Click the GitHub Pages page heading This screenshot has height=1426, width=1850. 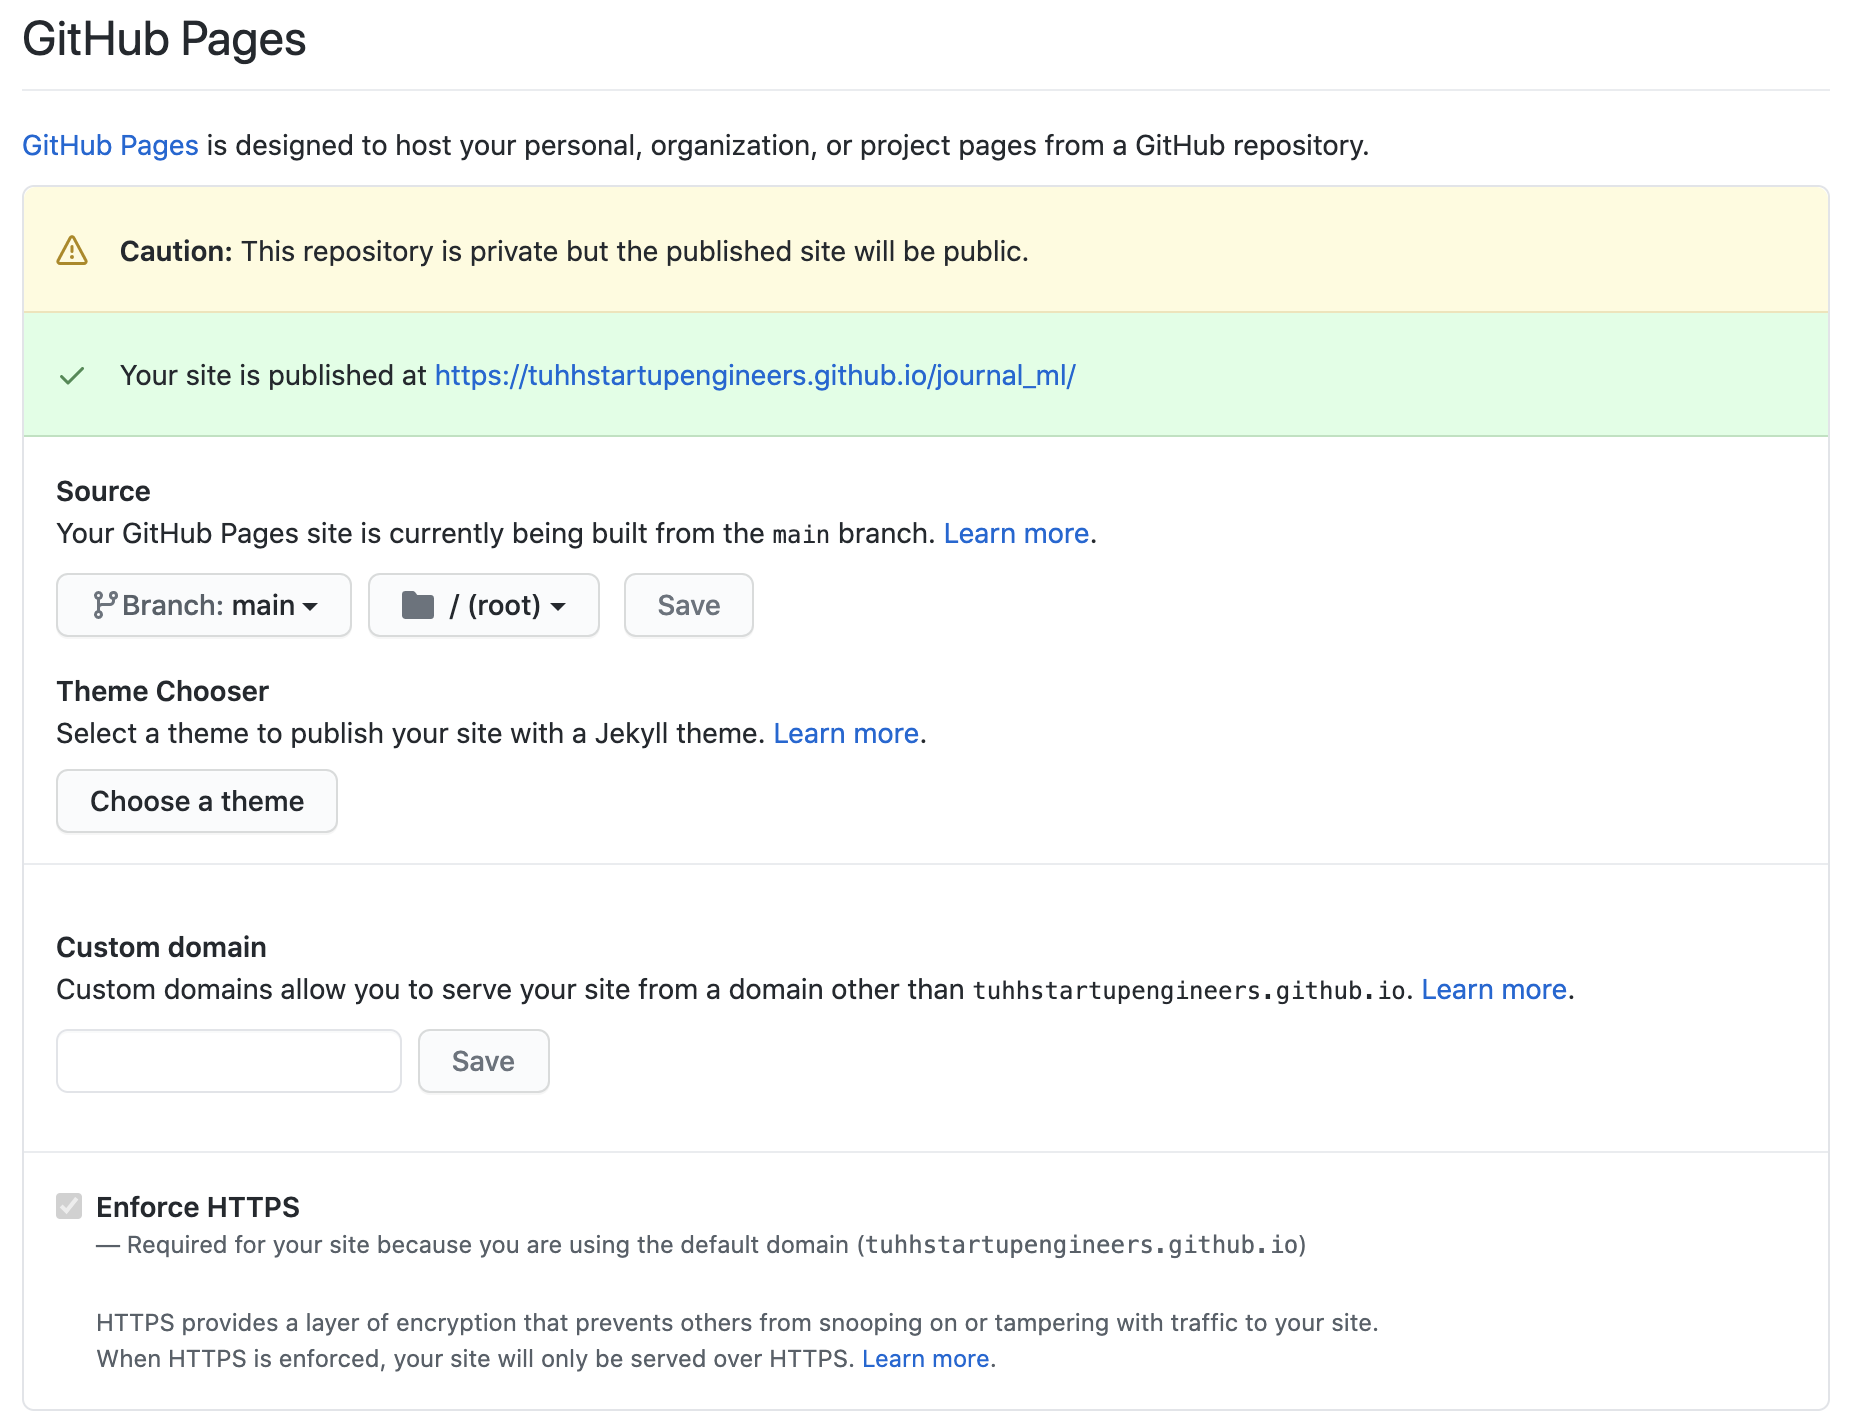(x=164, y=40)
